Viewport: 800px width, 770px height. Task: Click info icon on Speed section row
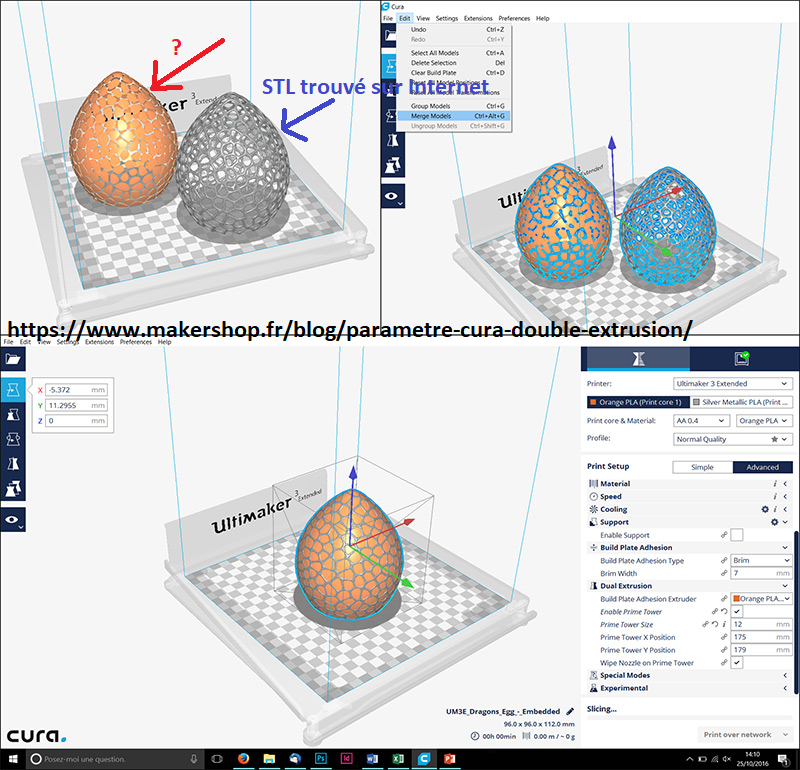click(774, 496)
